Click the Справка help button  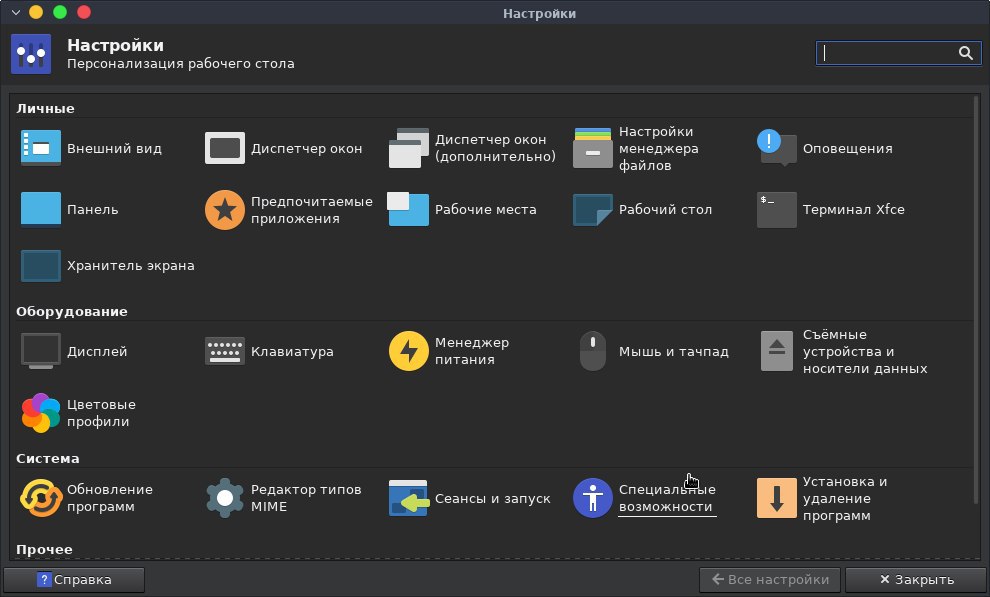click(x=74, y=579)
